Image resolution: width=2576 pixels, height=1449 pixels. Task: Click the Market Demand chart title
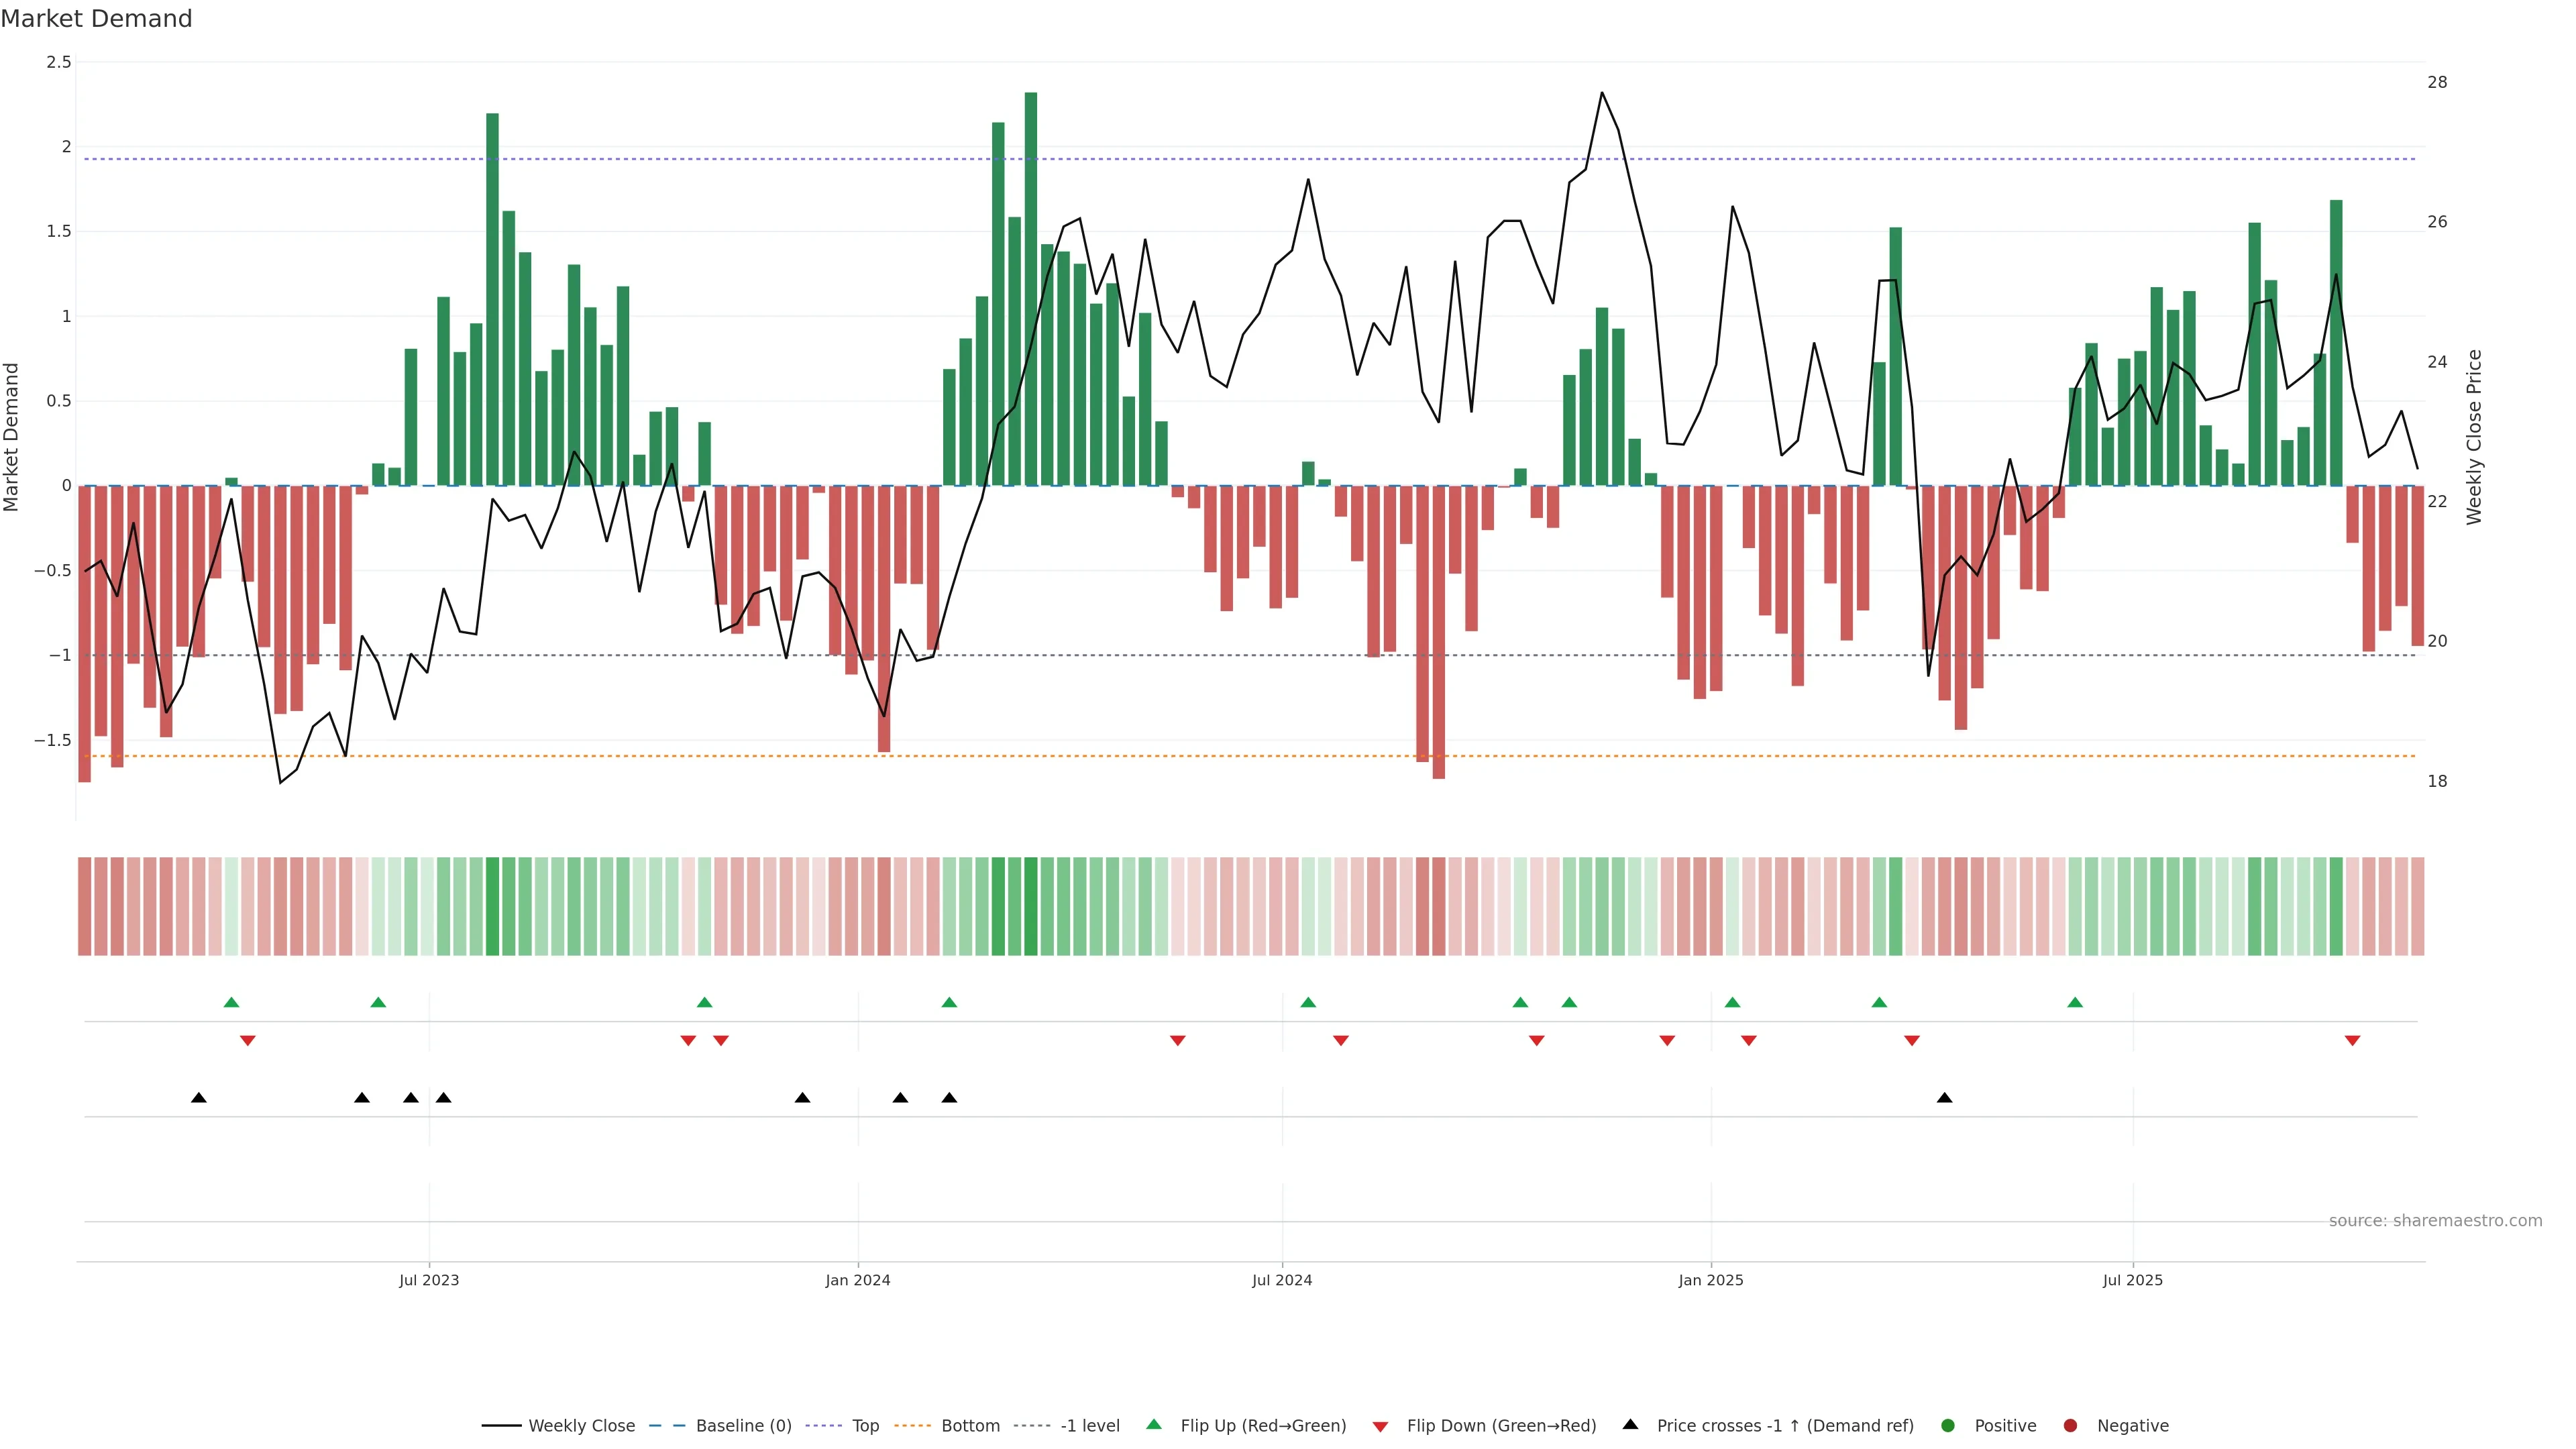point(96,19)
